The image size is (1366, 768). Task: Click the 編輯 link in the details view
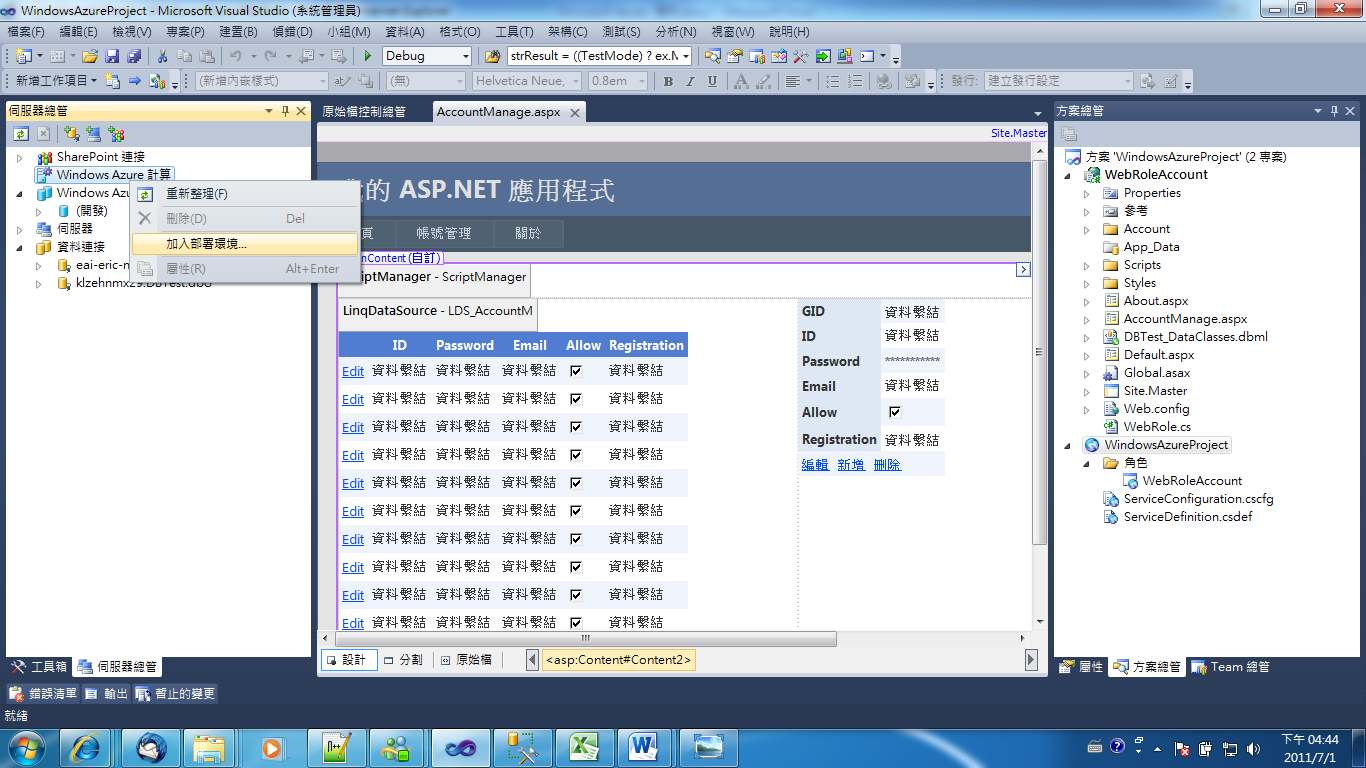coord(815,465)
